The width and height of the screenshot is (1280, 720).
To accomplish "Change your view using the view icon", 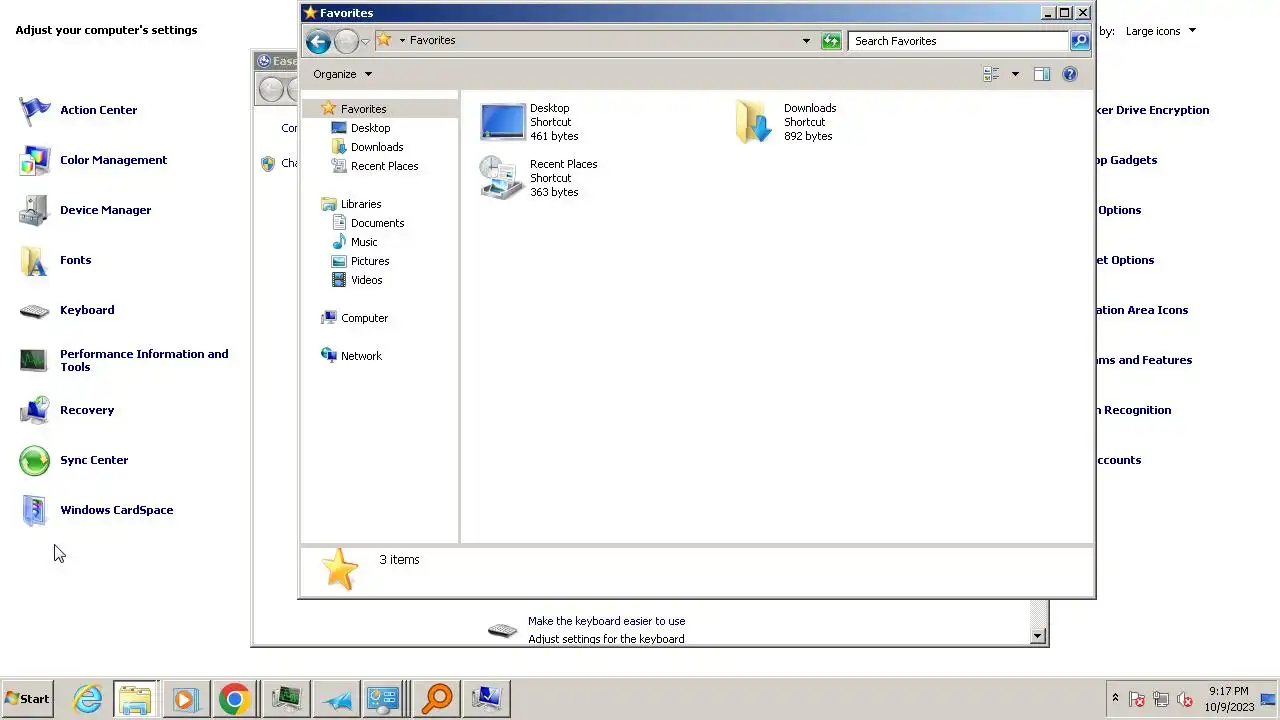I will pyautogui.click(x=991, y=74).
